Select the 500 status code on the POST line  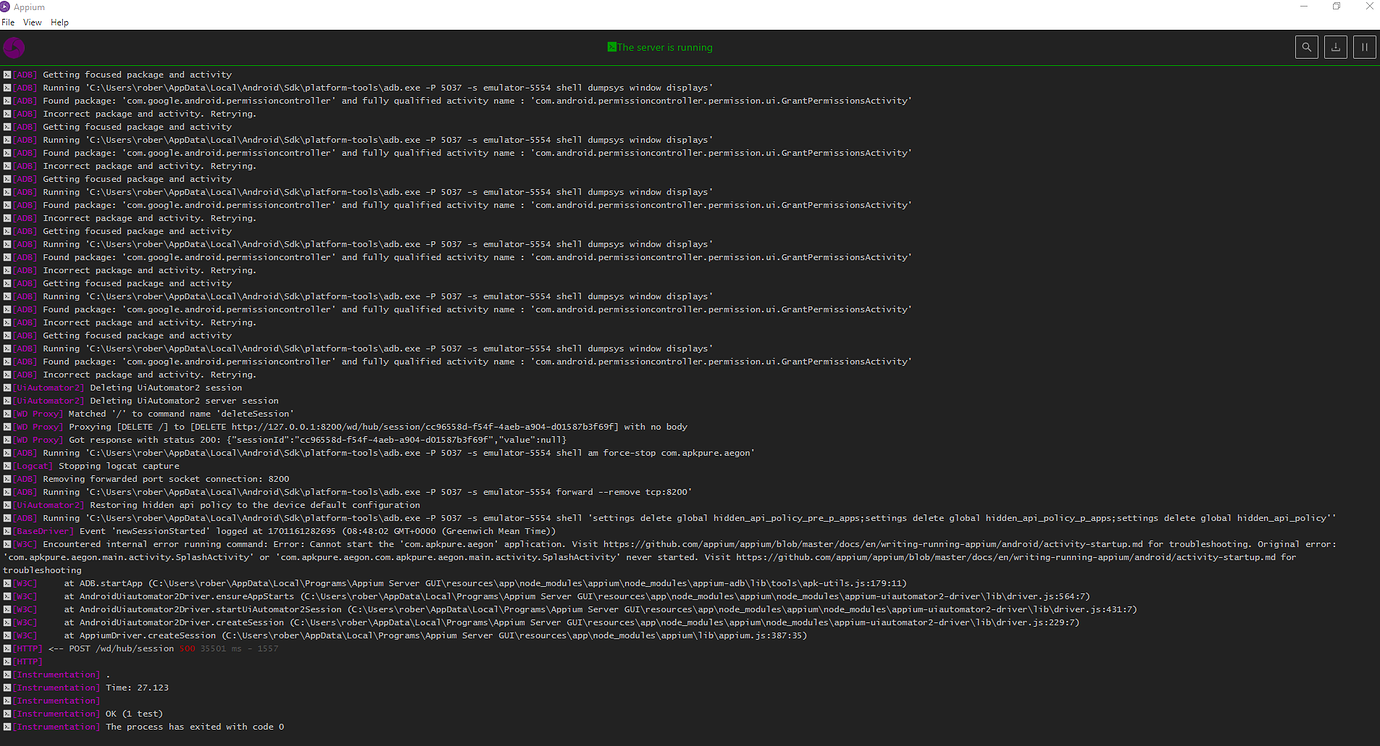187,647
